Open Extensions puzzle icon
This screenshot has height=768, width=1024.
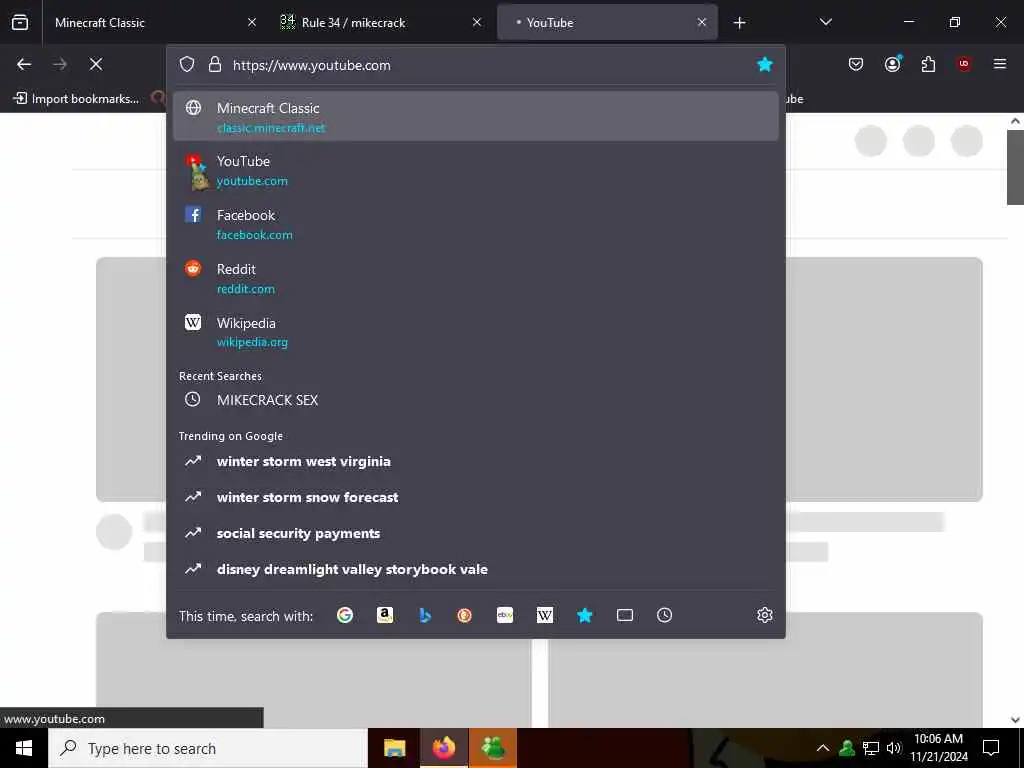tap(928, 64)
